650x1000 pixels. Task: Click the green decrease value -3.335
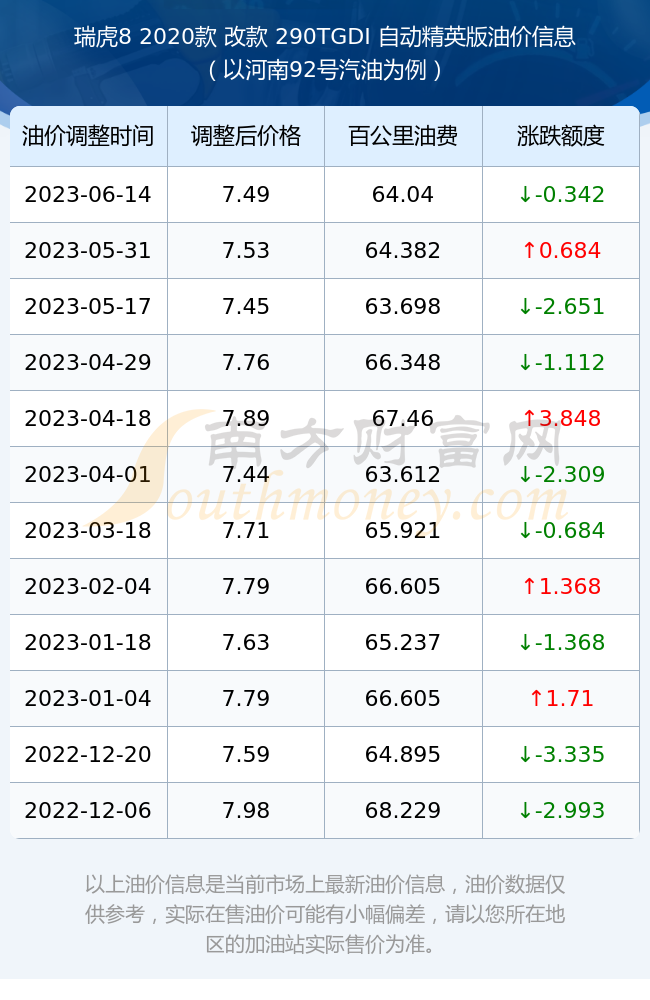point(561,754)
